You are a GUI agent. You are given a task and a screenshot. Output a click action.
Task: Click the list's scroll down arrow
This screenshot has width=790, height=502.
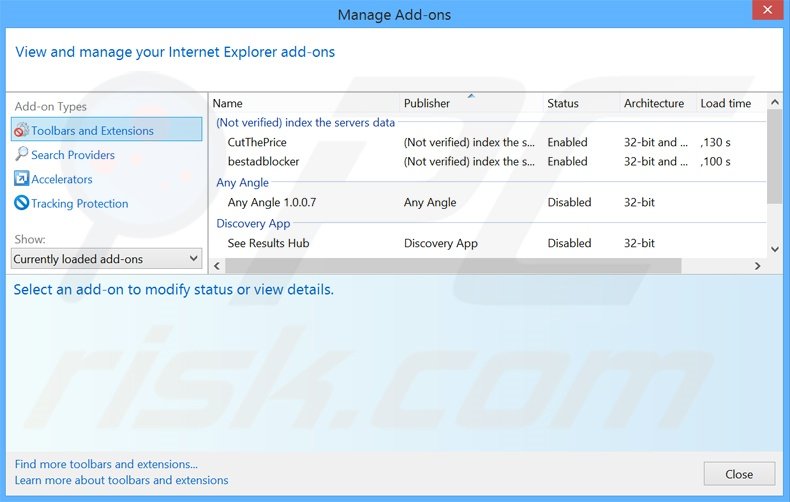point(774,249)
